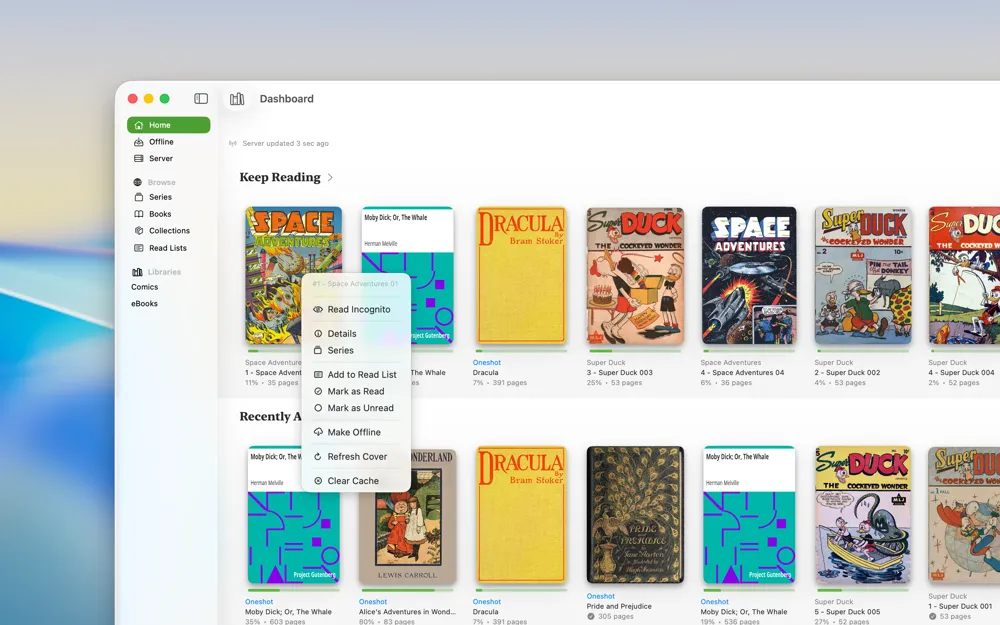Image resolution: width=1000 pixels, height=625 pixels.
Task: Click the Series icon in sidebar
Action: click(138, 197)
